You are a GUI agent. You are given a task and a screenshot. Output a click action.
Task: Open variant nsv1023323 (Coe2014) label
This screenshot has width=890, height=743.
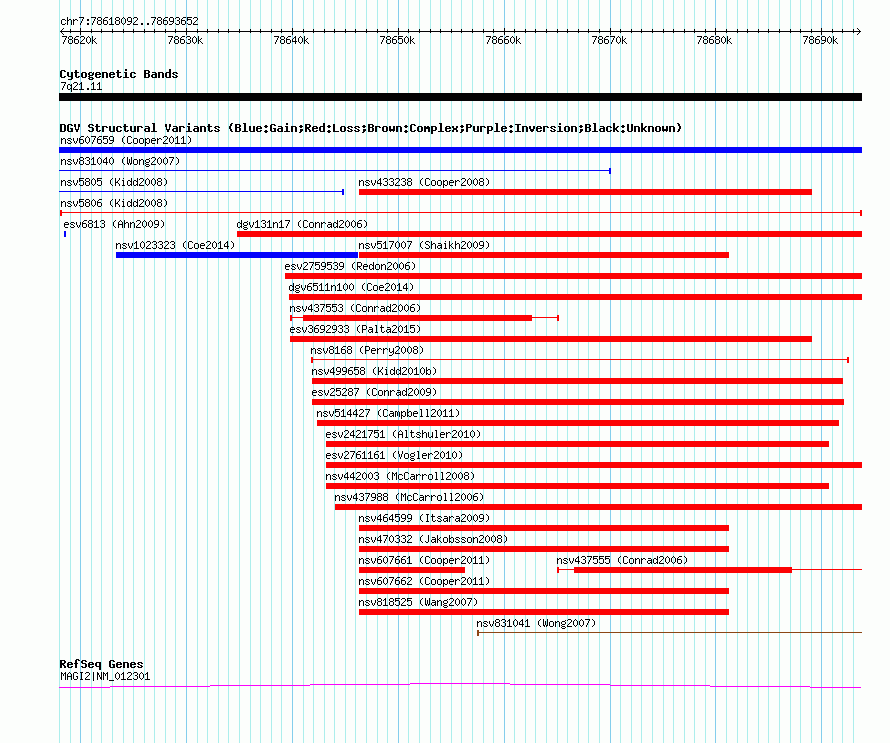[175, 245]
